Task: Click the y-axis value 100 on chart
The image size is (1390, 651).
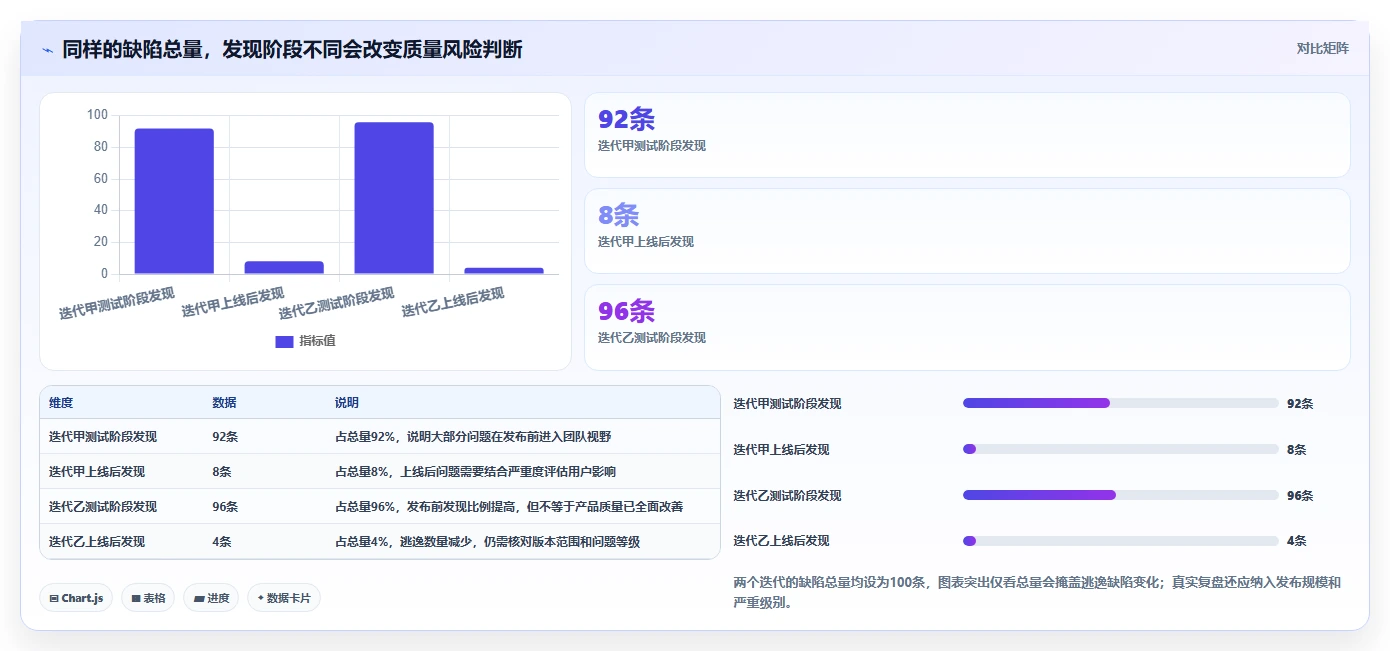Action: click(x=97, y=115)
